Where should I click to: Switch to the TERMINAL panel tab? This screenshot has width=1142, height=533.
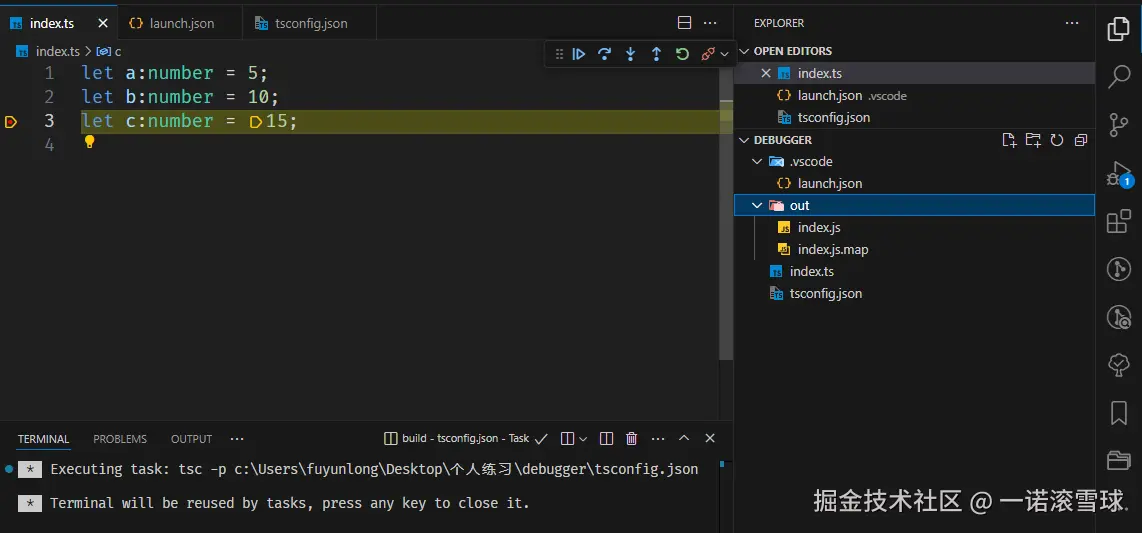[44, 439]
